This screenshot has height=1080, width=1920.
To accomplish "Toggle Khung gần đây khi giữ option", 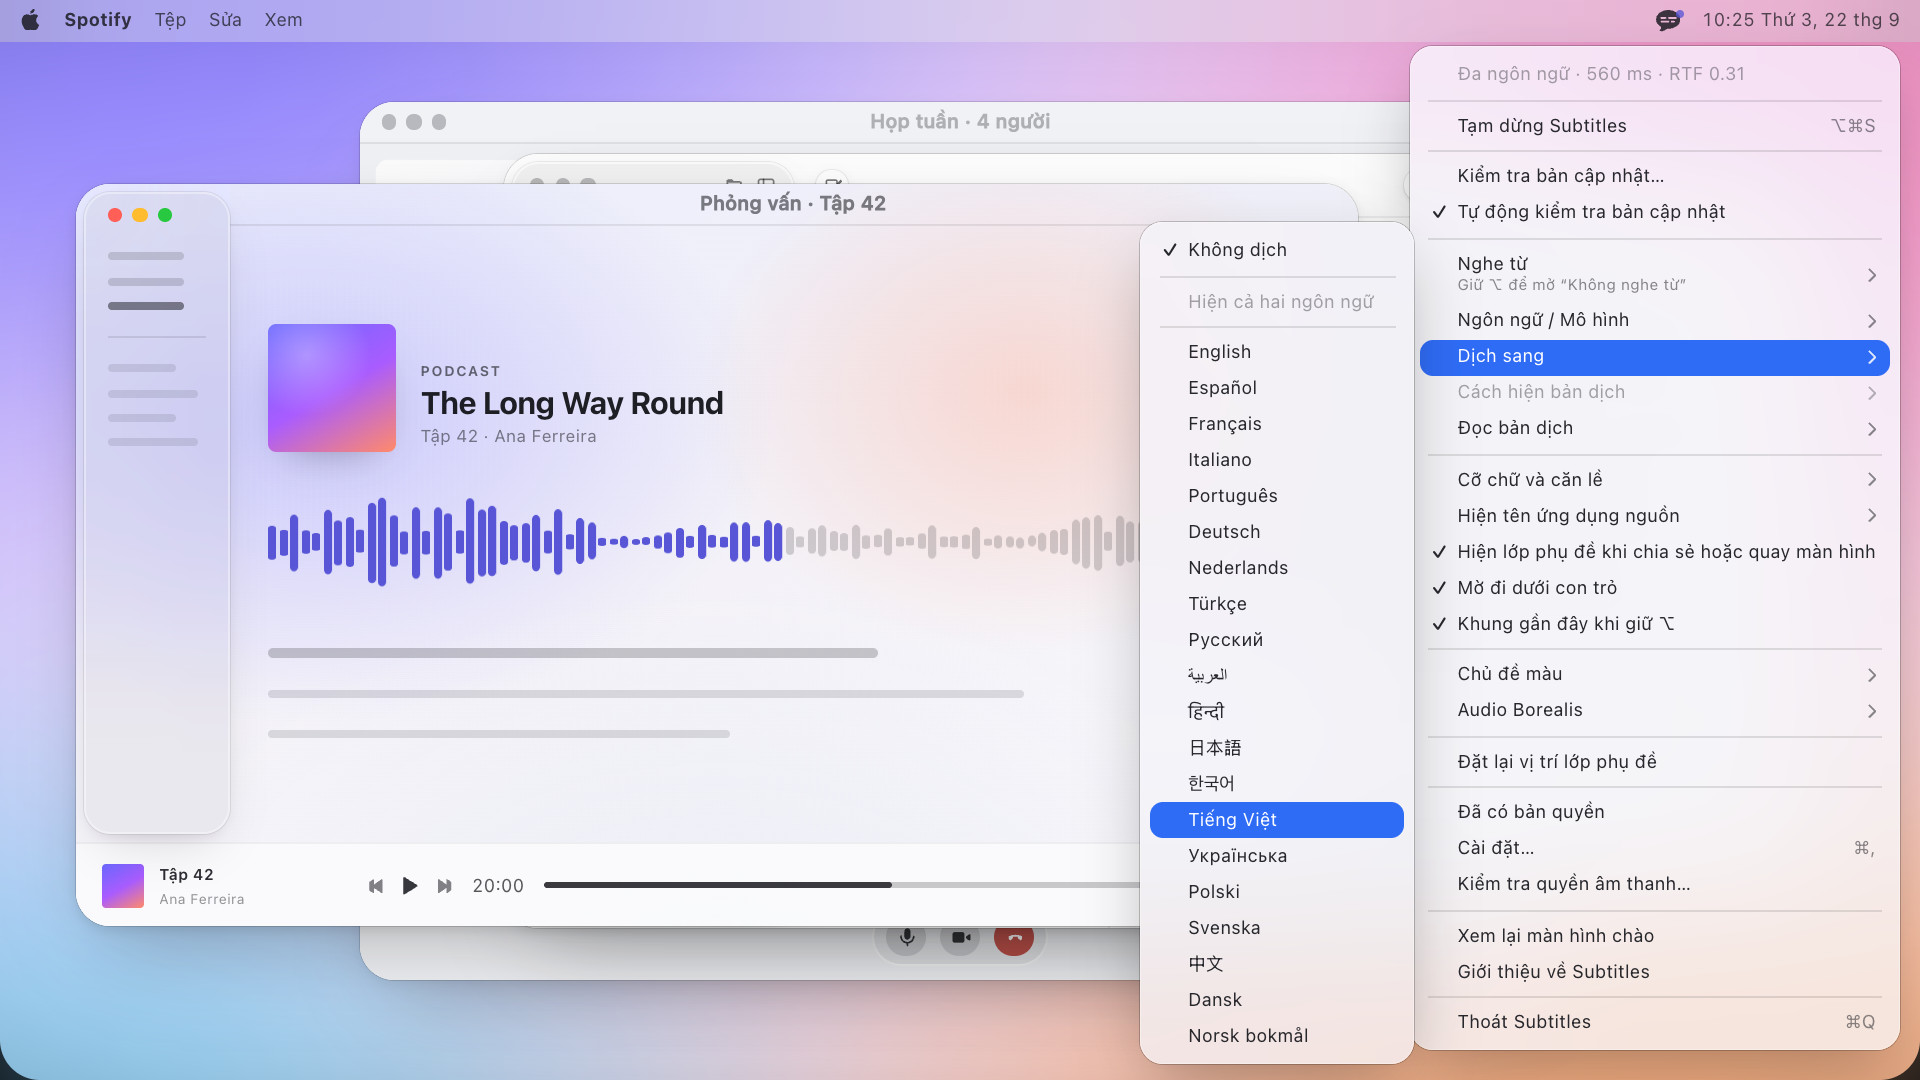I will point(1655,624).
